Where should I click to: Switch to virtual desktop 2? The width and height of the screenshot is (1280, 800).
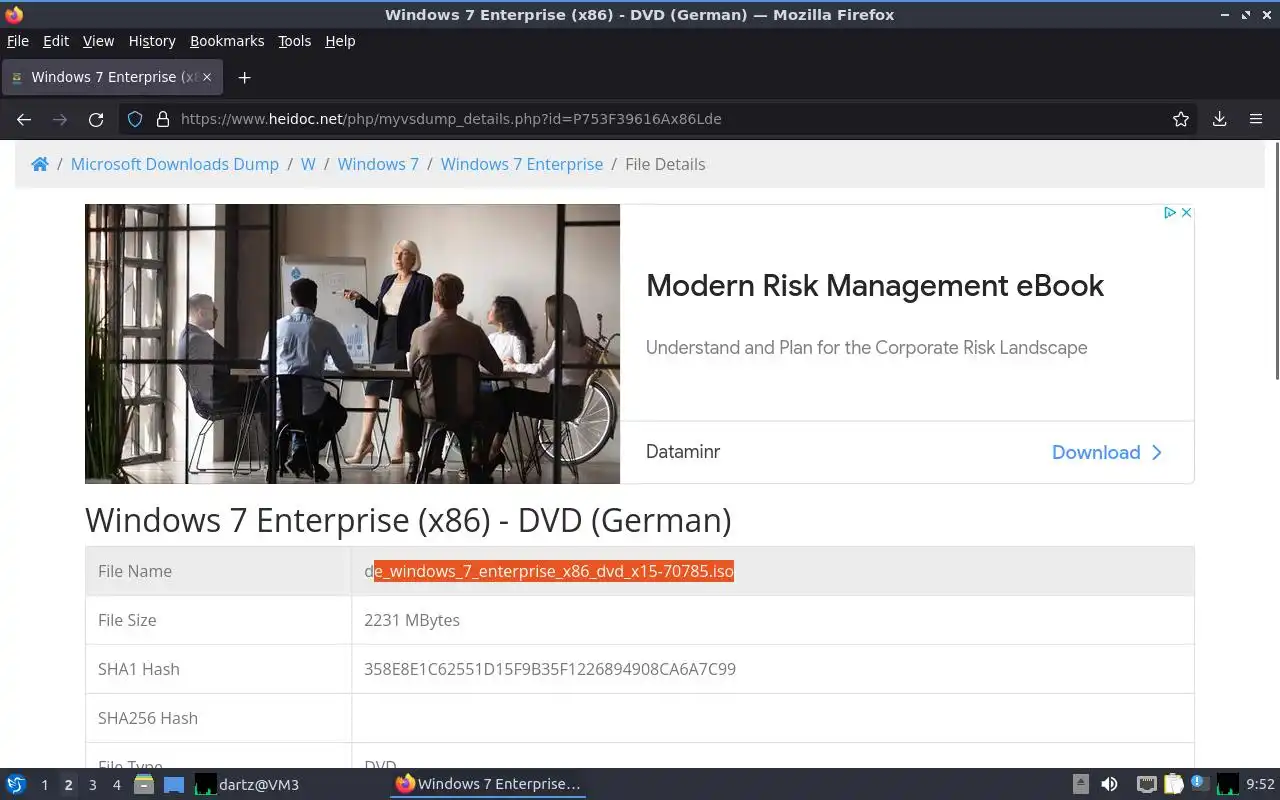point(68,785)
